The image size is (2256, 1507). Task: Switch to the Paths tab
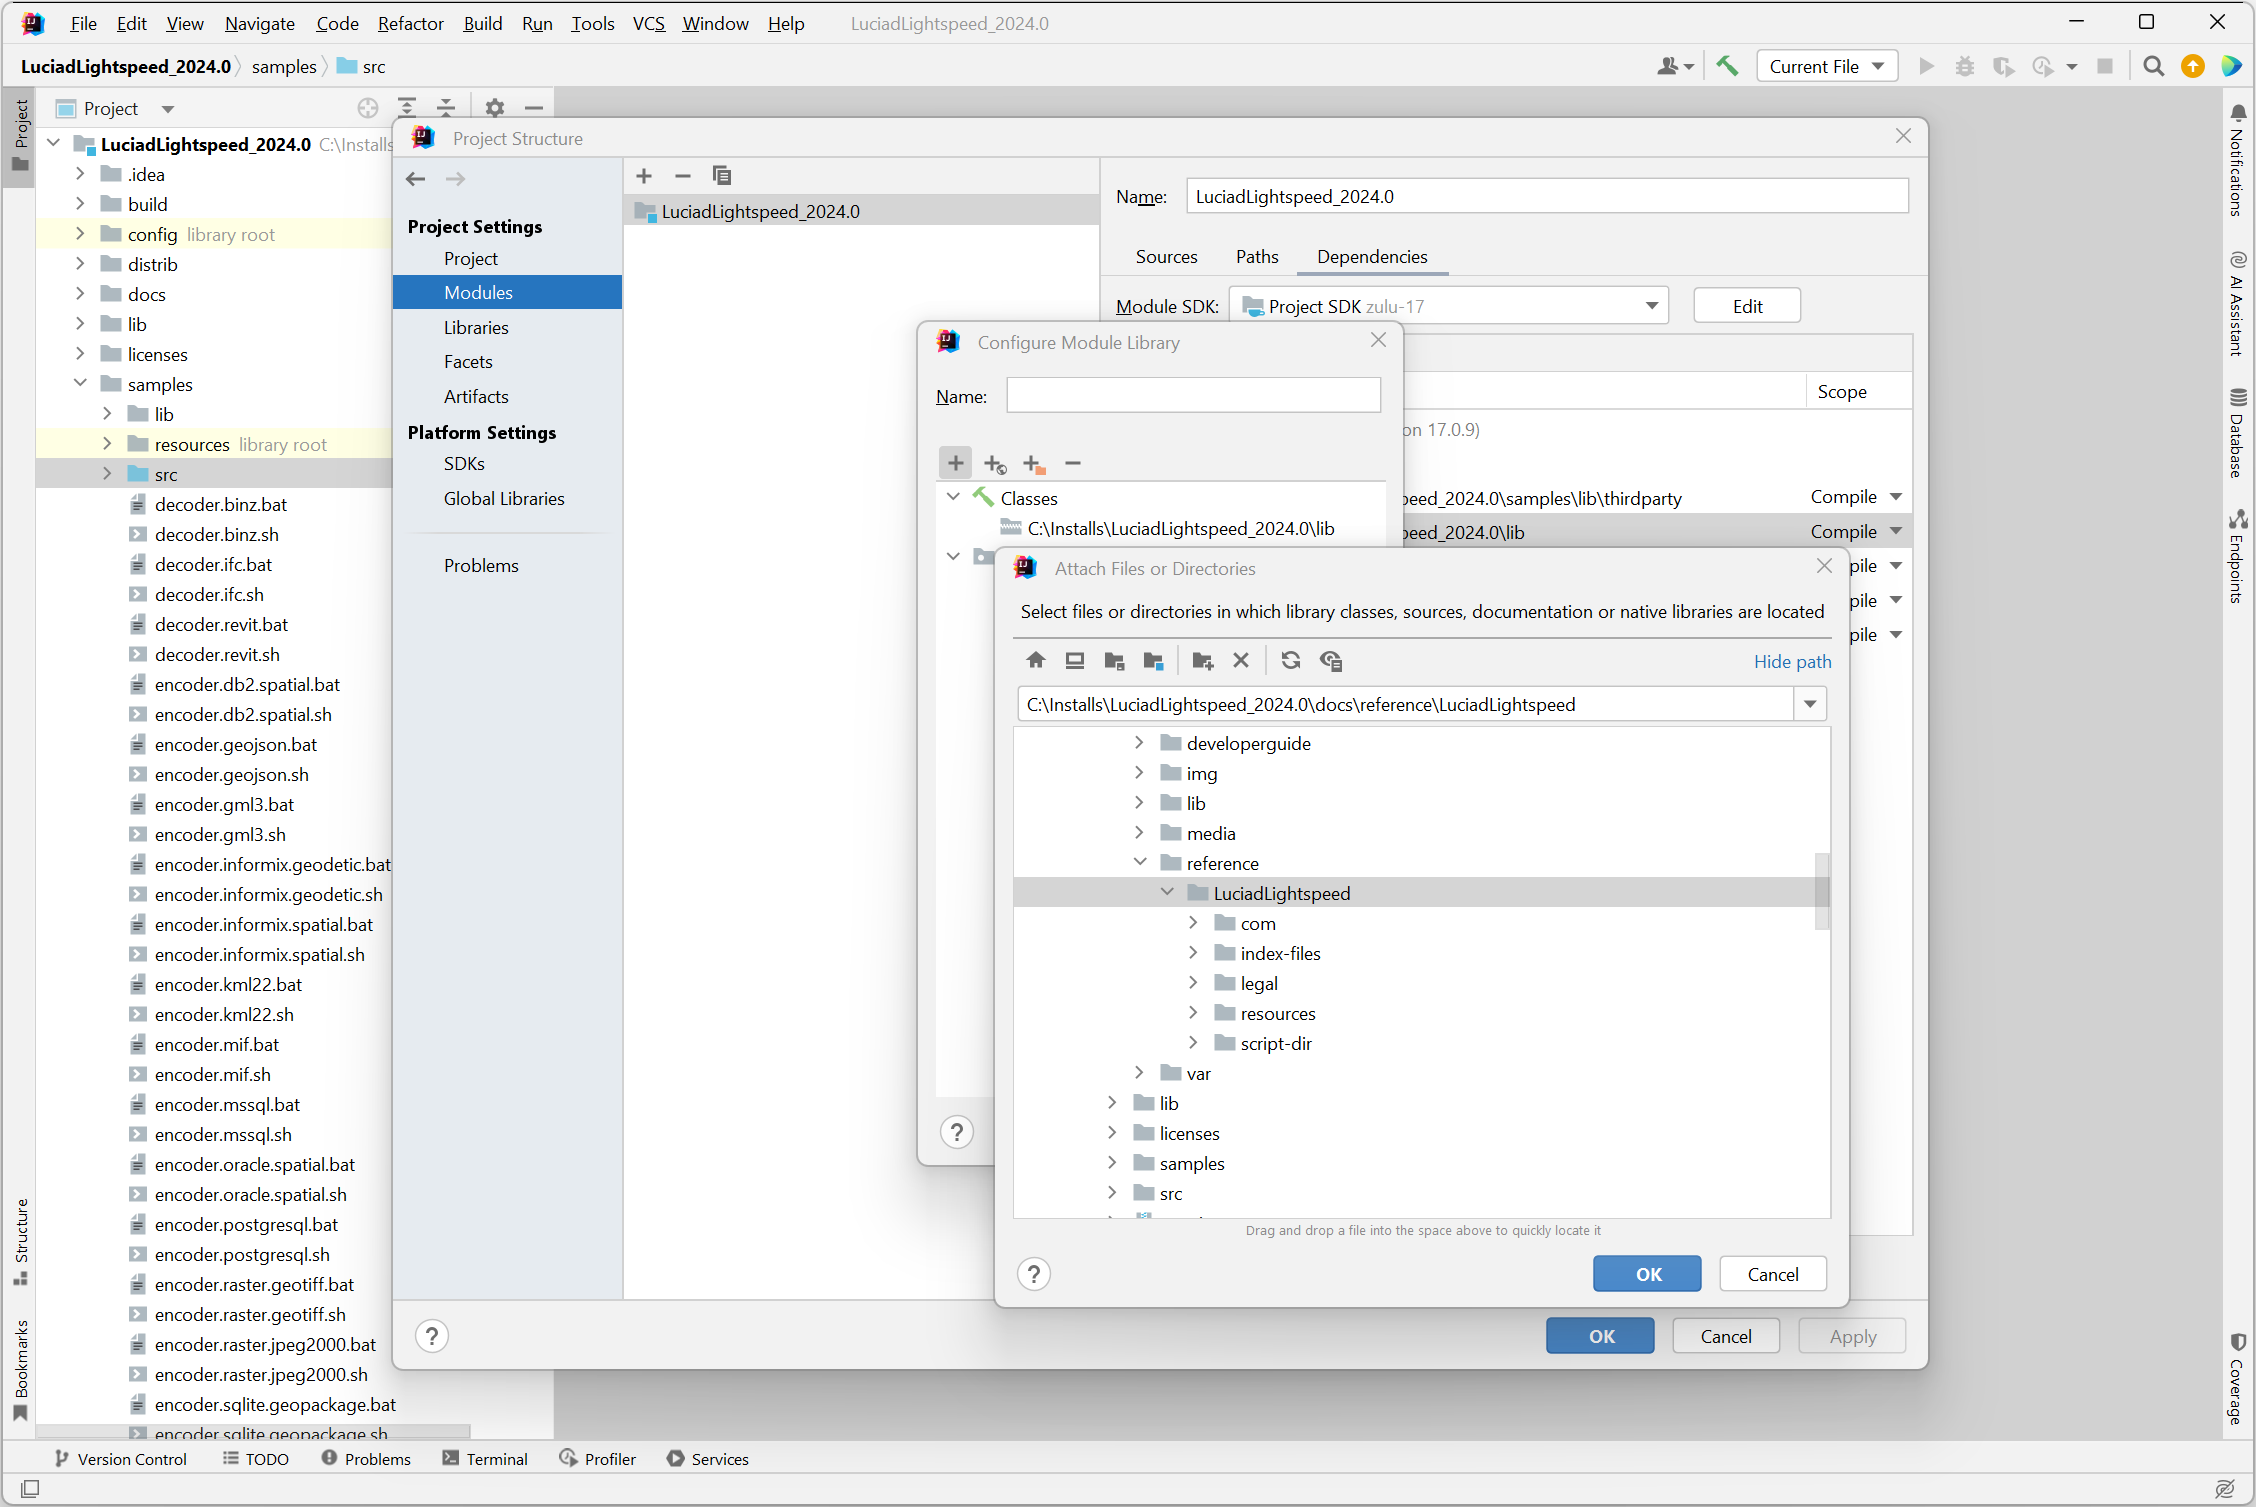click(x=1257, y=257)
